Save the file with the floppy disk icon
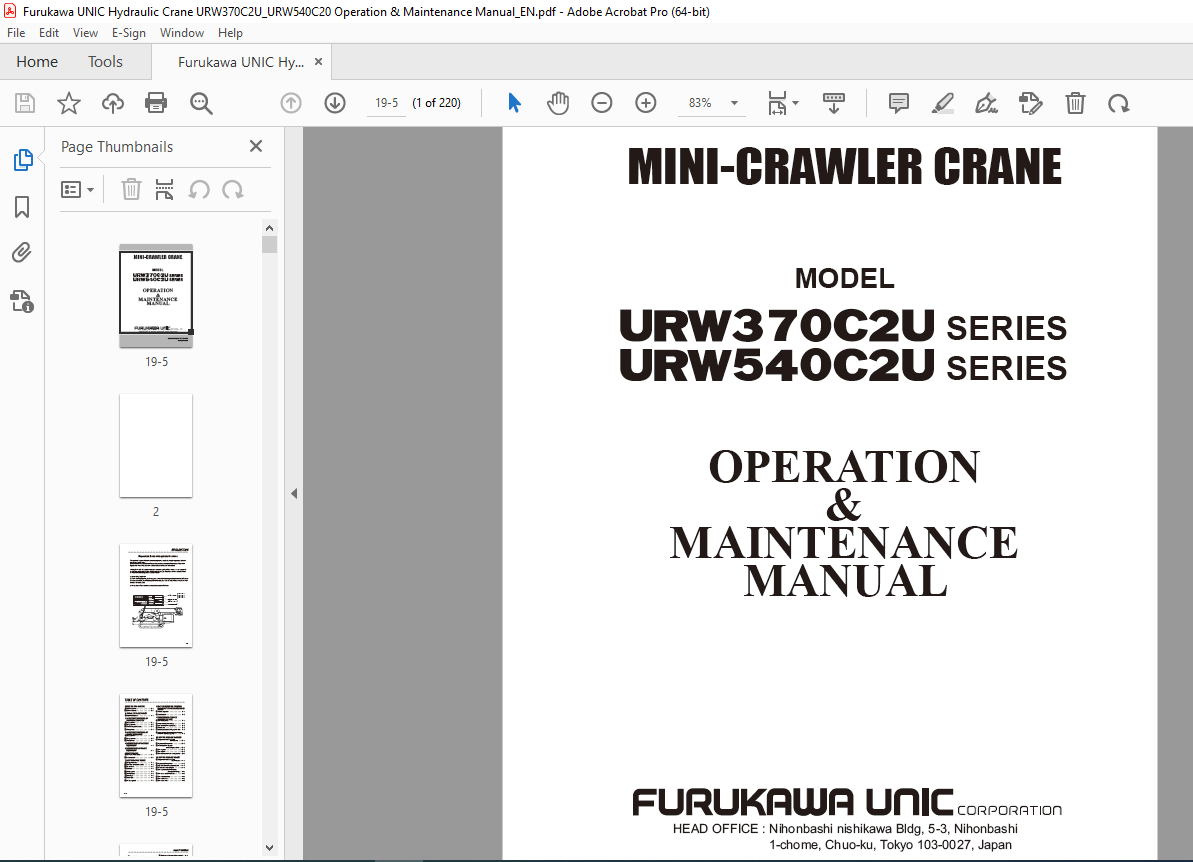 (x=25, y=103)
